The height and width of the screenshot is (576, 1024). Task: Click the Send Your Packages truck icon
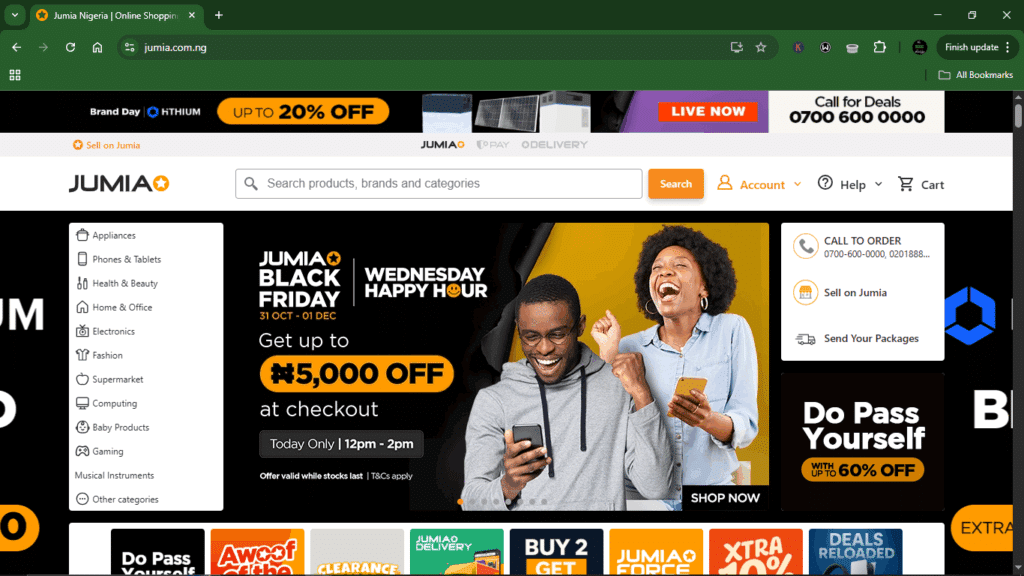[805, 338]
